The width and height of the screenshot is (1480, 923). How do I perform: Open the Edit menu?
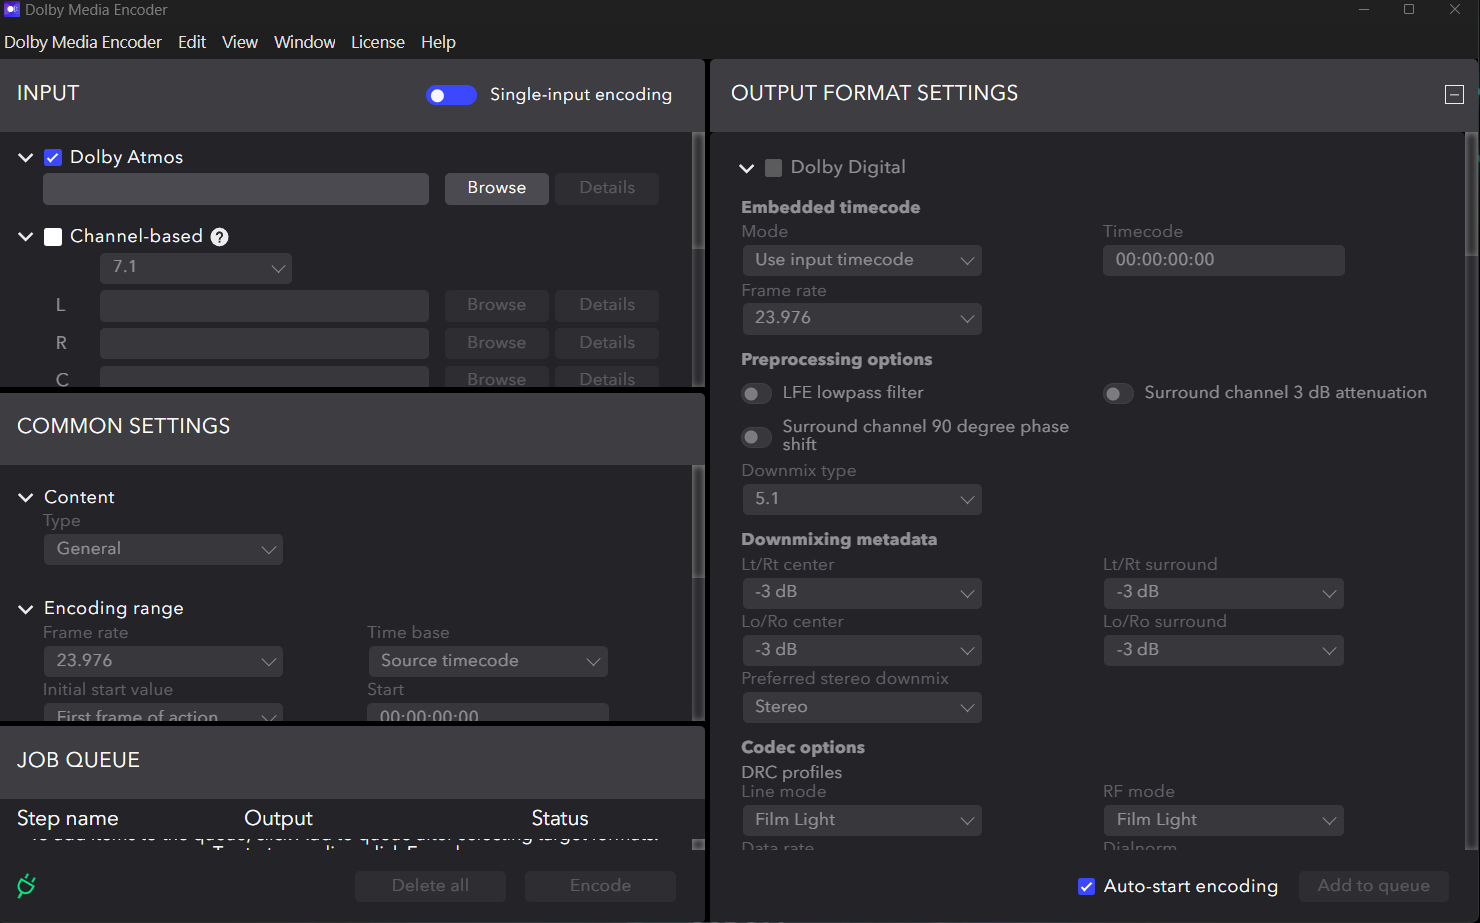[x=192, y=42]
